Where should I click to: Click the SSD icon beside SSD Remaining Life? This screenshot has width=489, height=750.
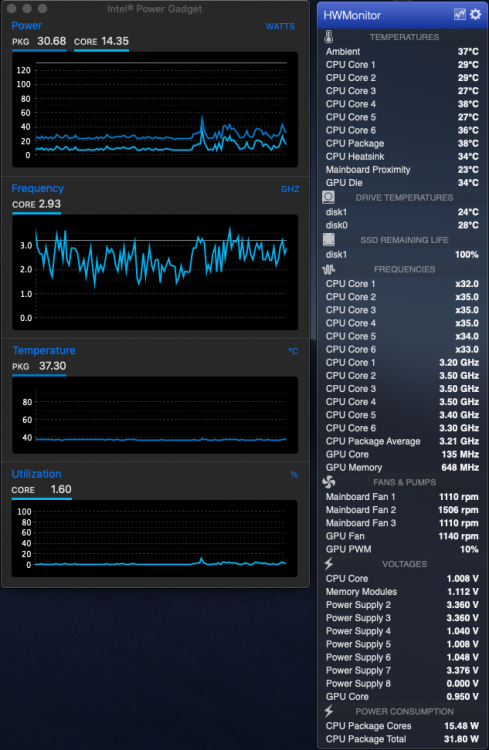coord(329,240)
